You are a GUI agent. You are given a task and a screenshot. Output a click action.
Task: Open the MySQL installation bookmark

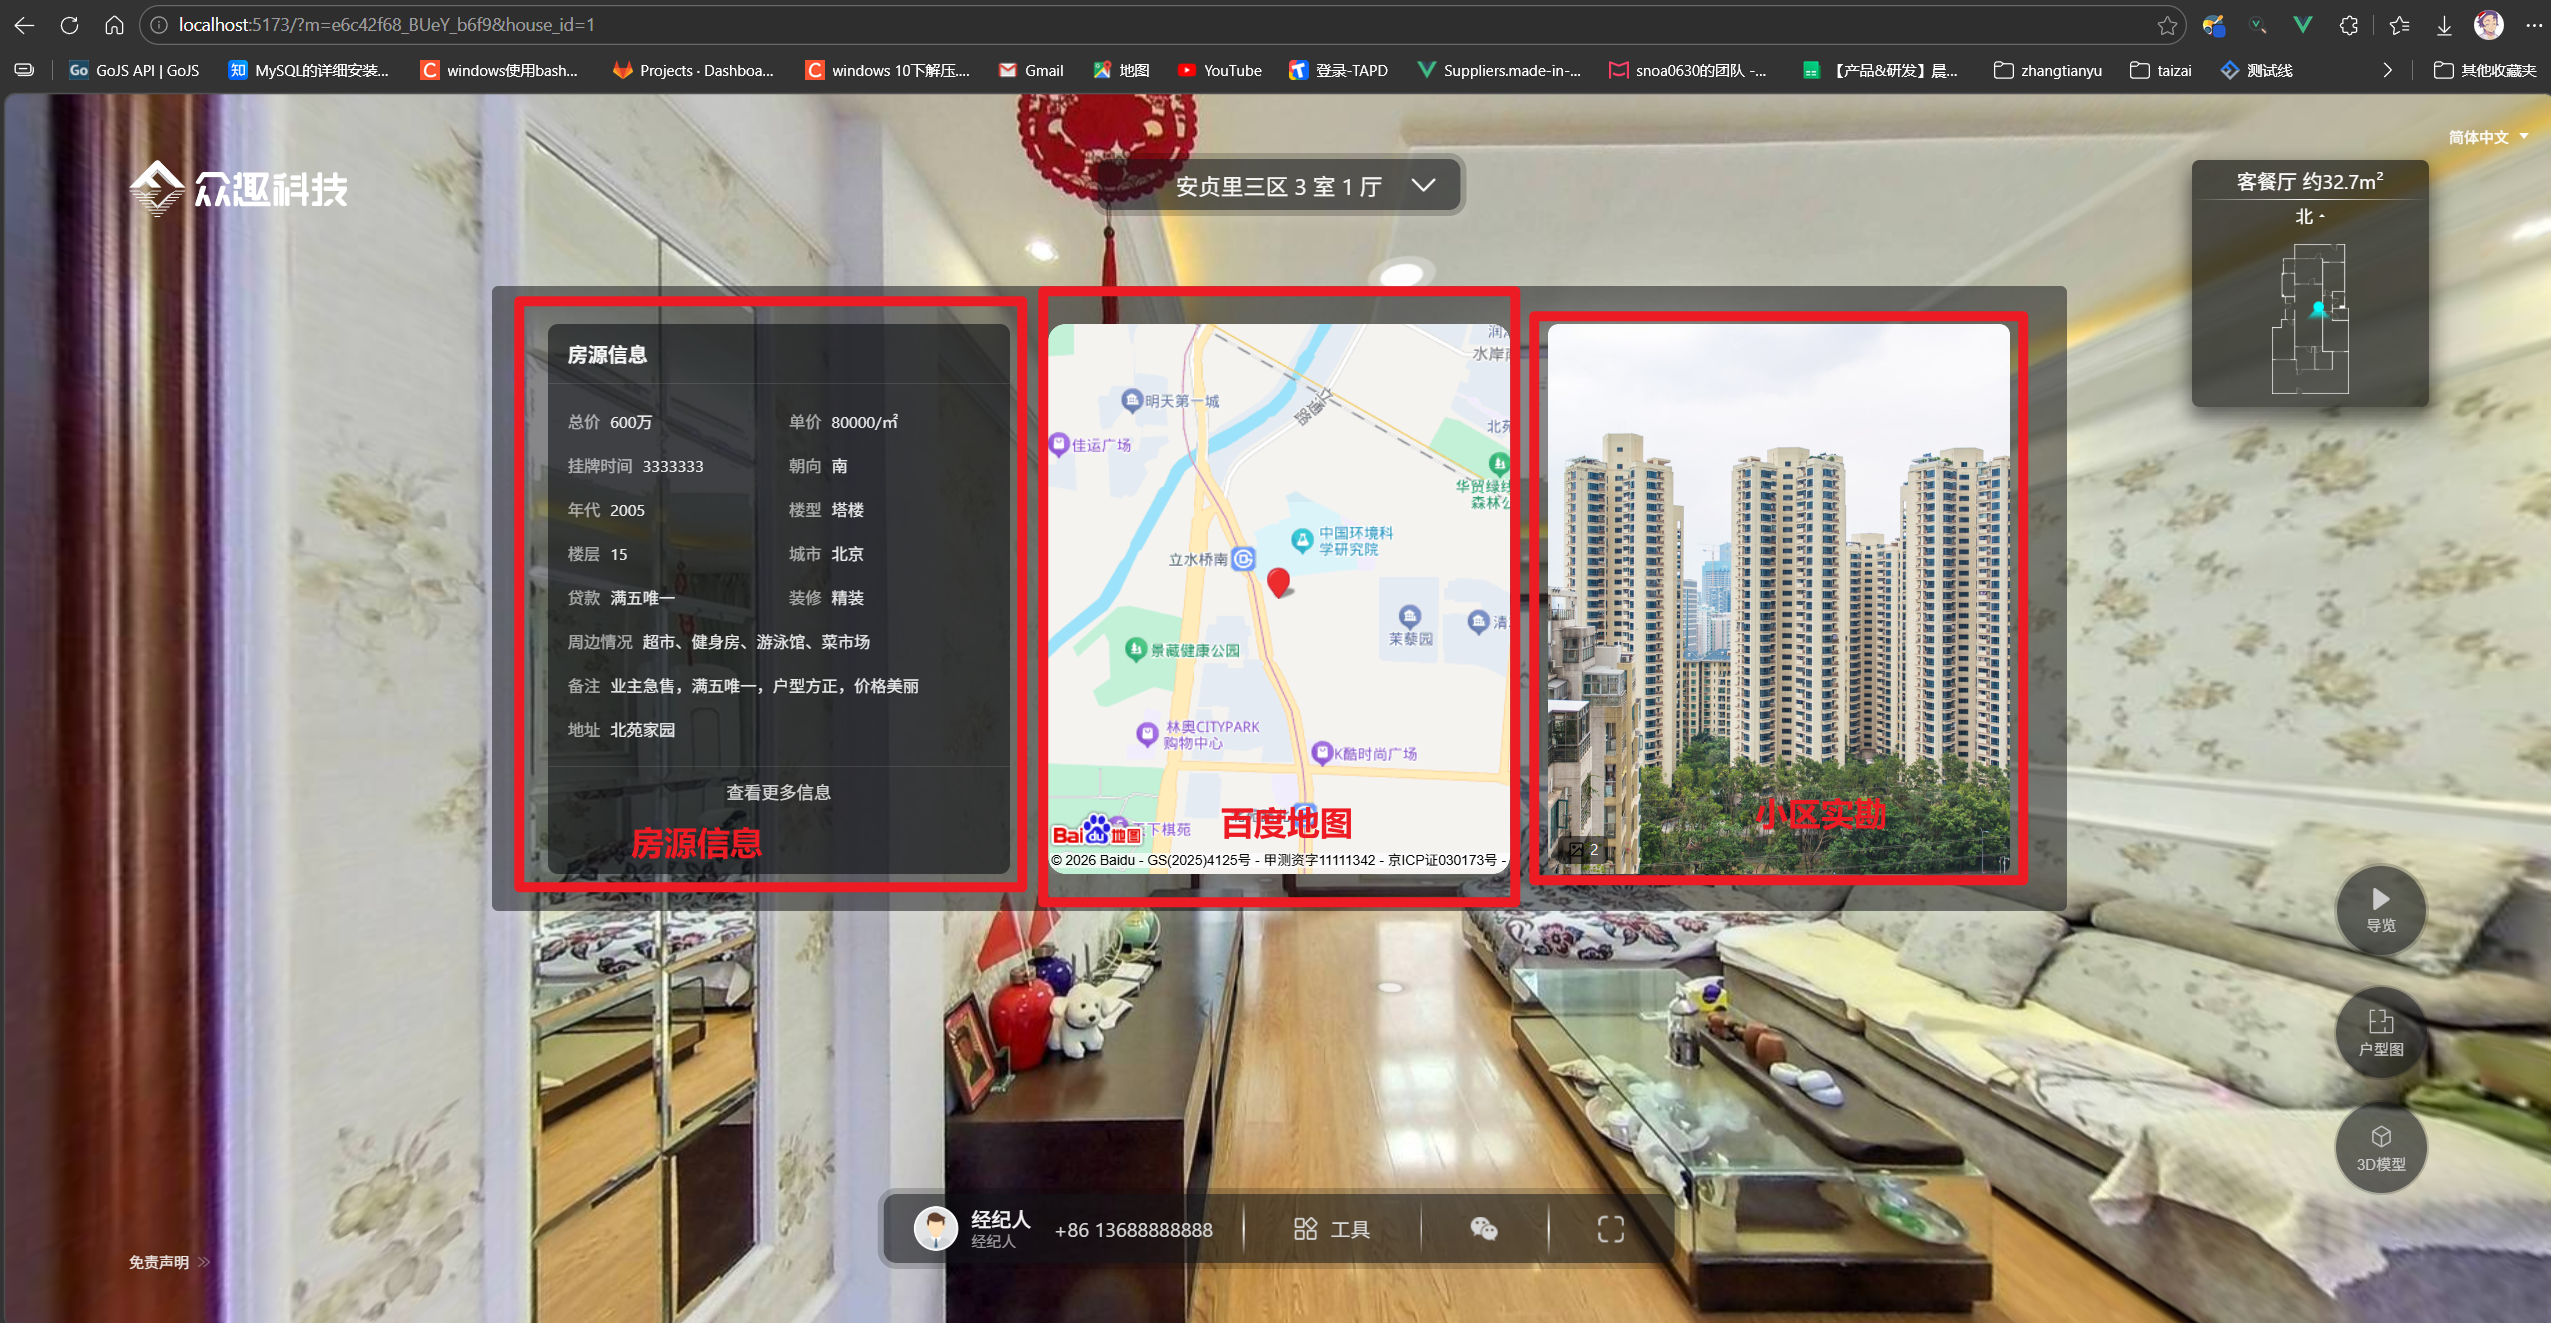tap(308, 70)
